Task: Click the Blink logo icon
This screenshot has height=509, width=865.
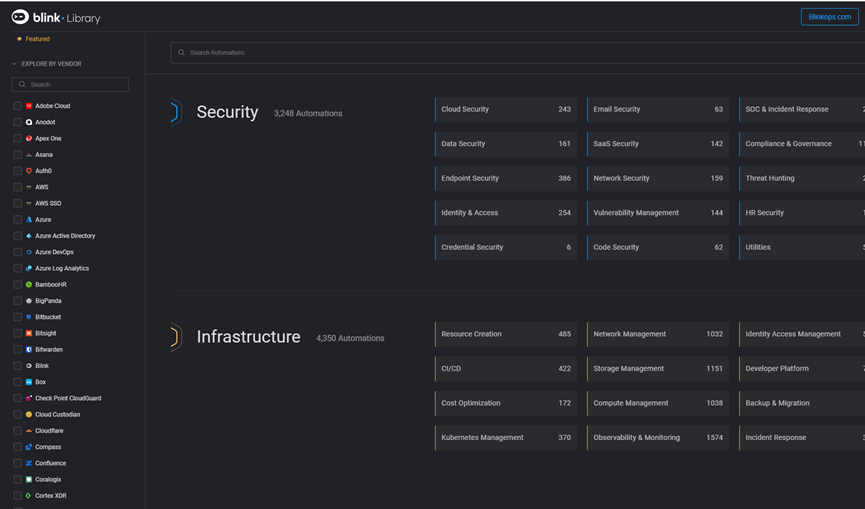Action: click(x=20, y=17)
